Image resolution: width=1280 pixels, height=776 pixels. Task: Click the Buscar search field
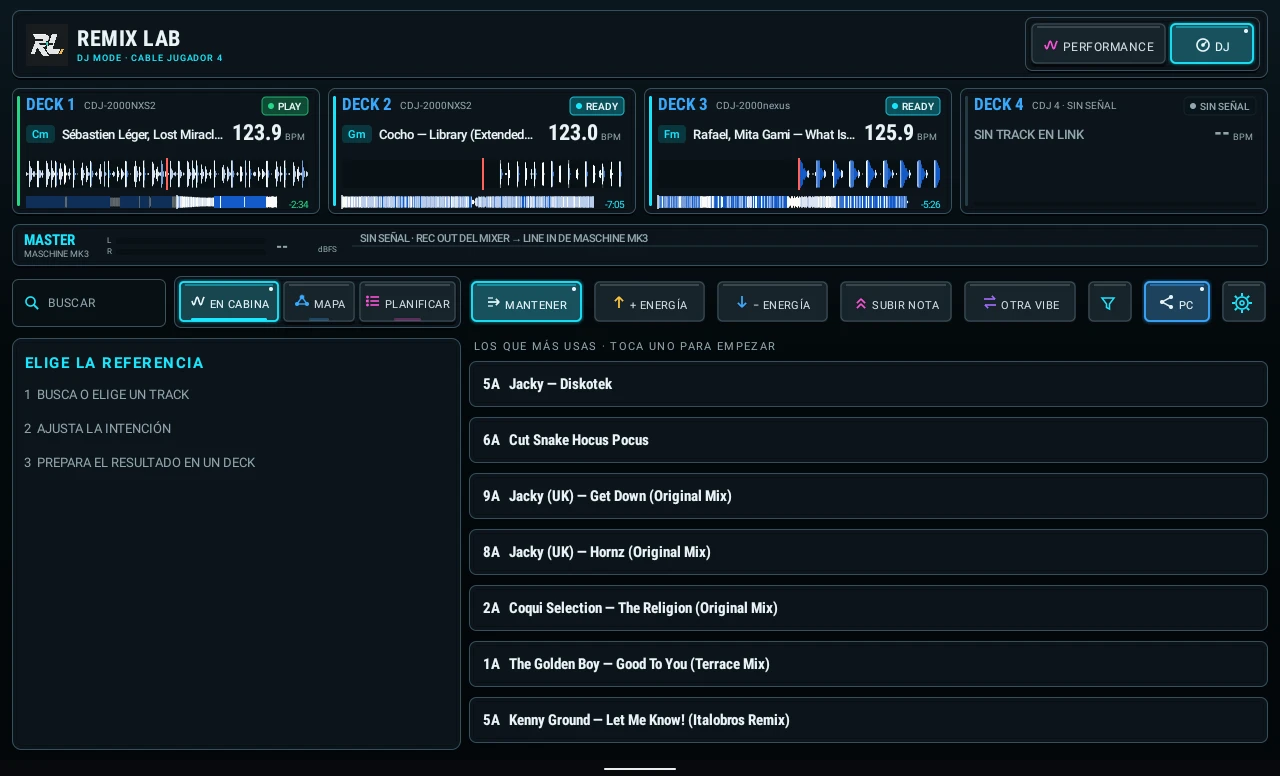pyautogui.click(x=89, y=303)
